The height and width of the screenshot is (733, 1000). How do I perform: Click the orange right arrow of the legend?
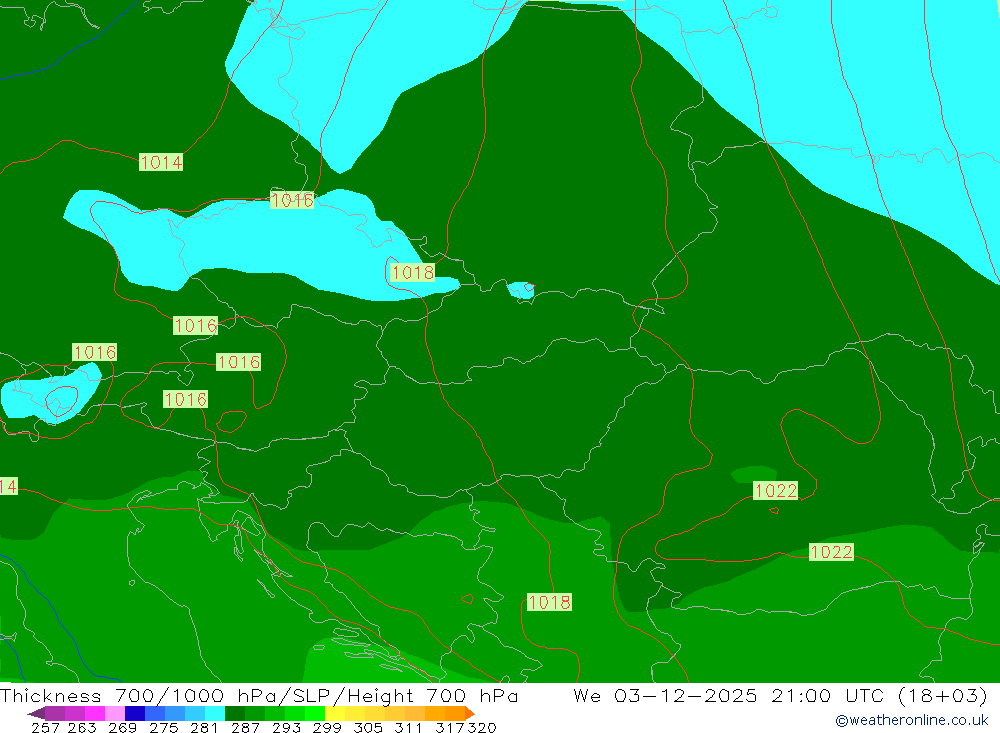click(469, 713)
